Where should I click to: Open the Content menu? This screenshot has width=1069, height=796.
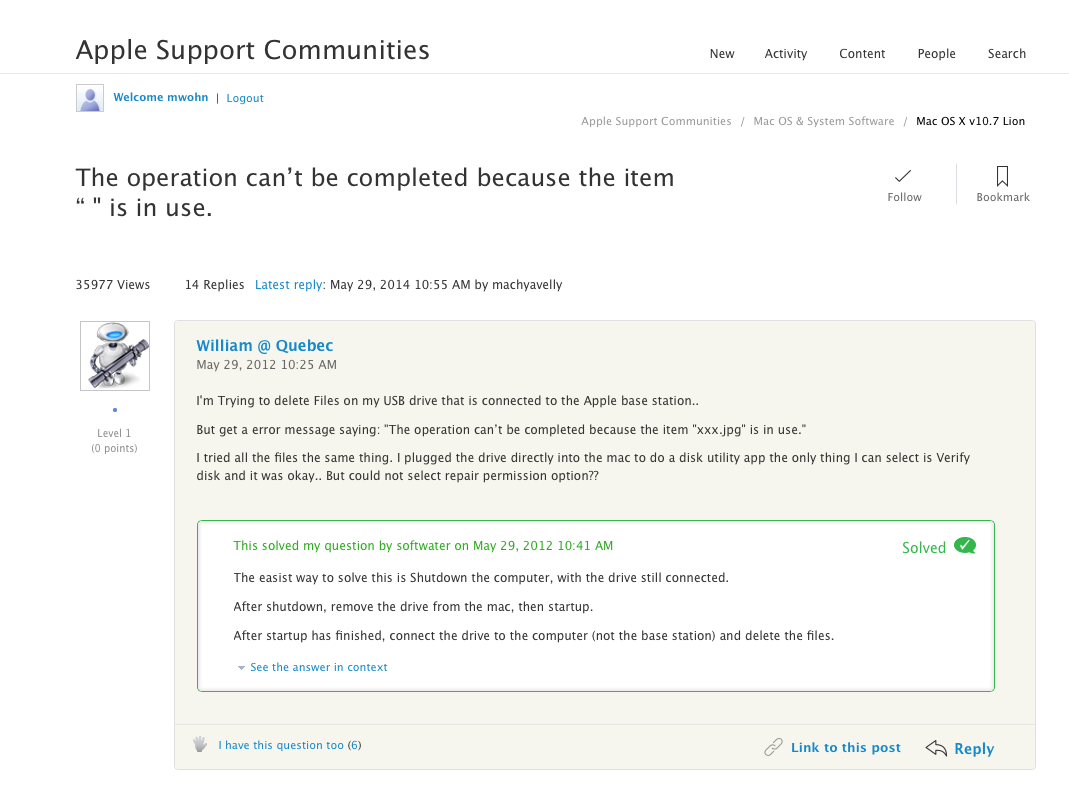tap(862, 54)
